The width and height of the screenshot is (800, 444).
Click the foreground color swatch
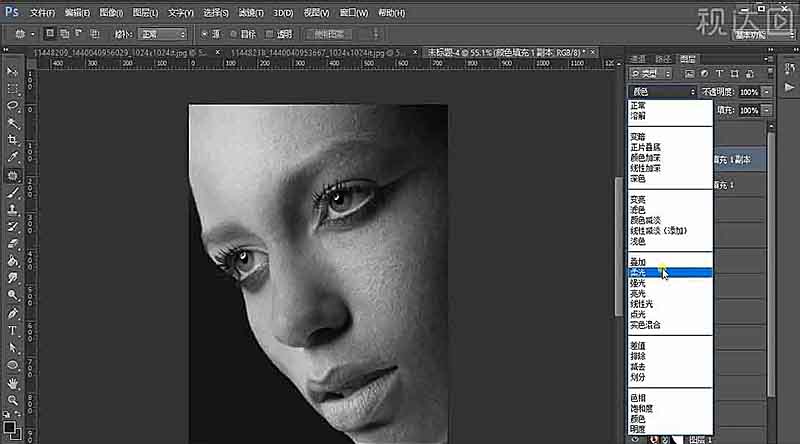click(9, 428)
